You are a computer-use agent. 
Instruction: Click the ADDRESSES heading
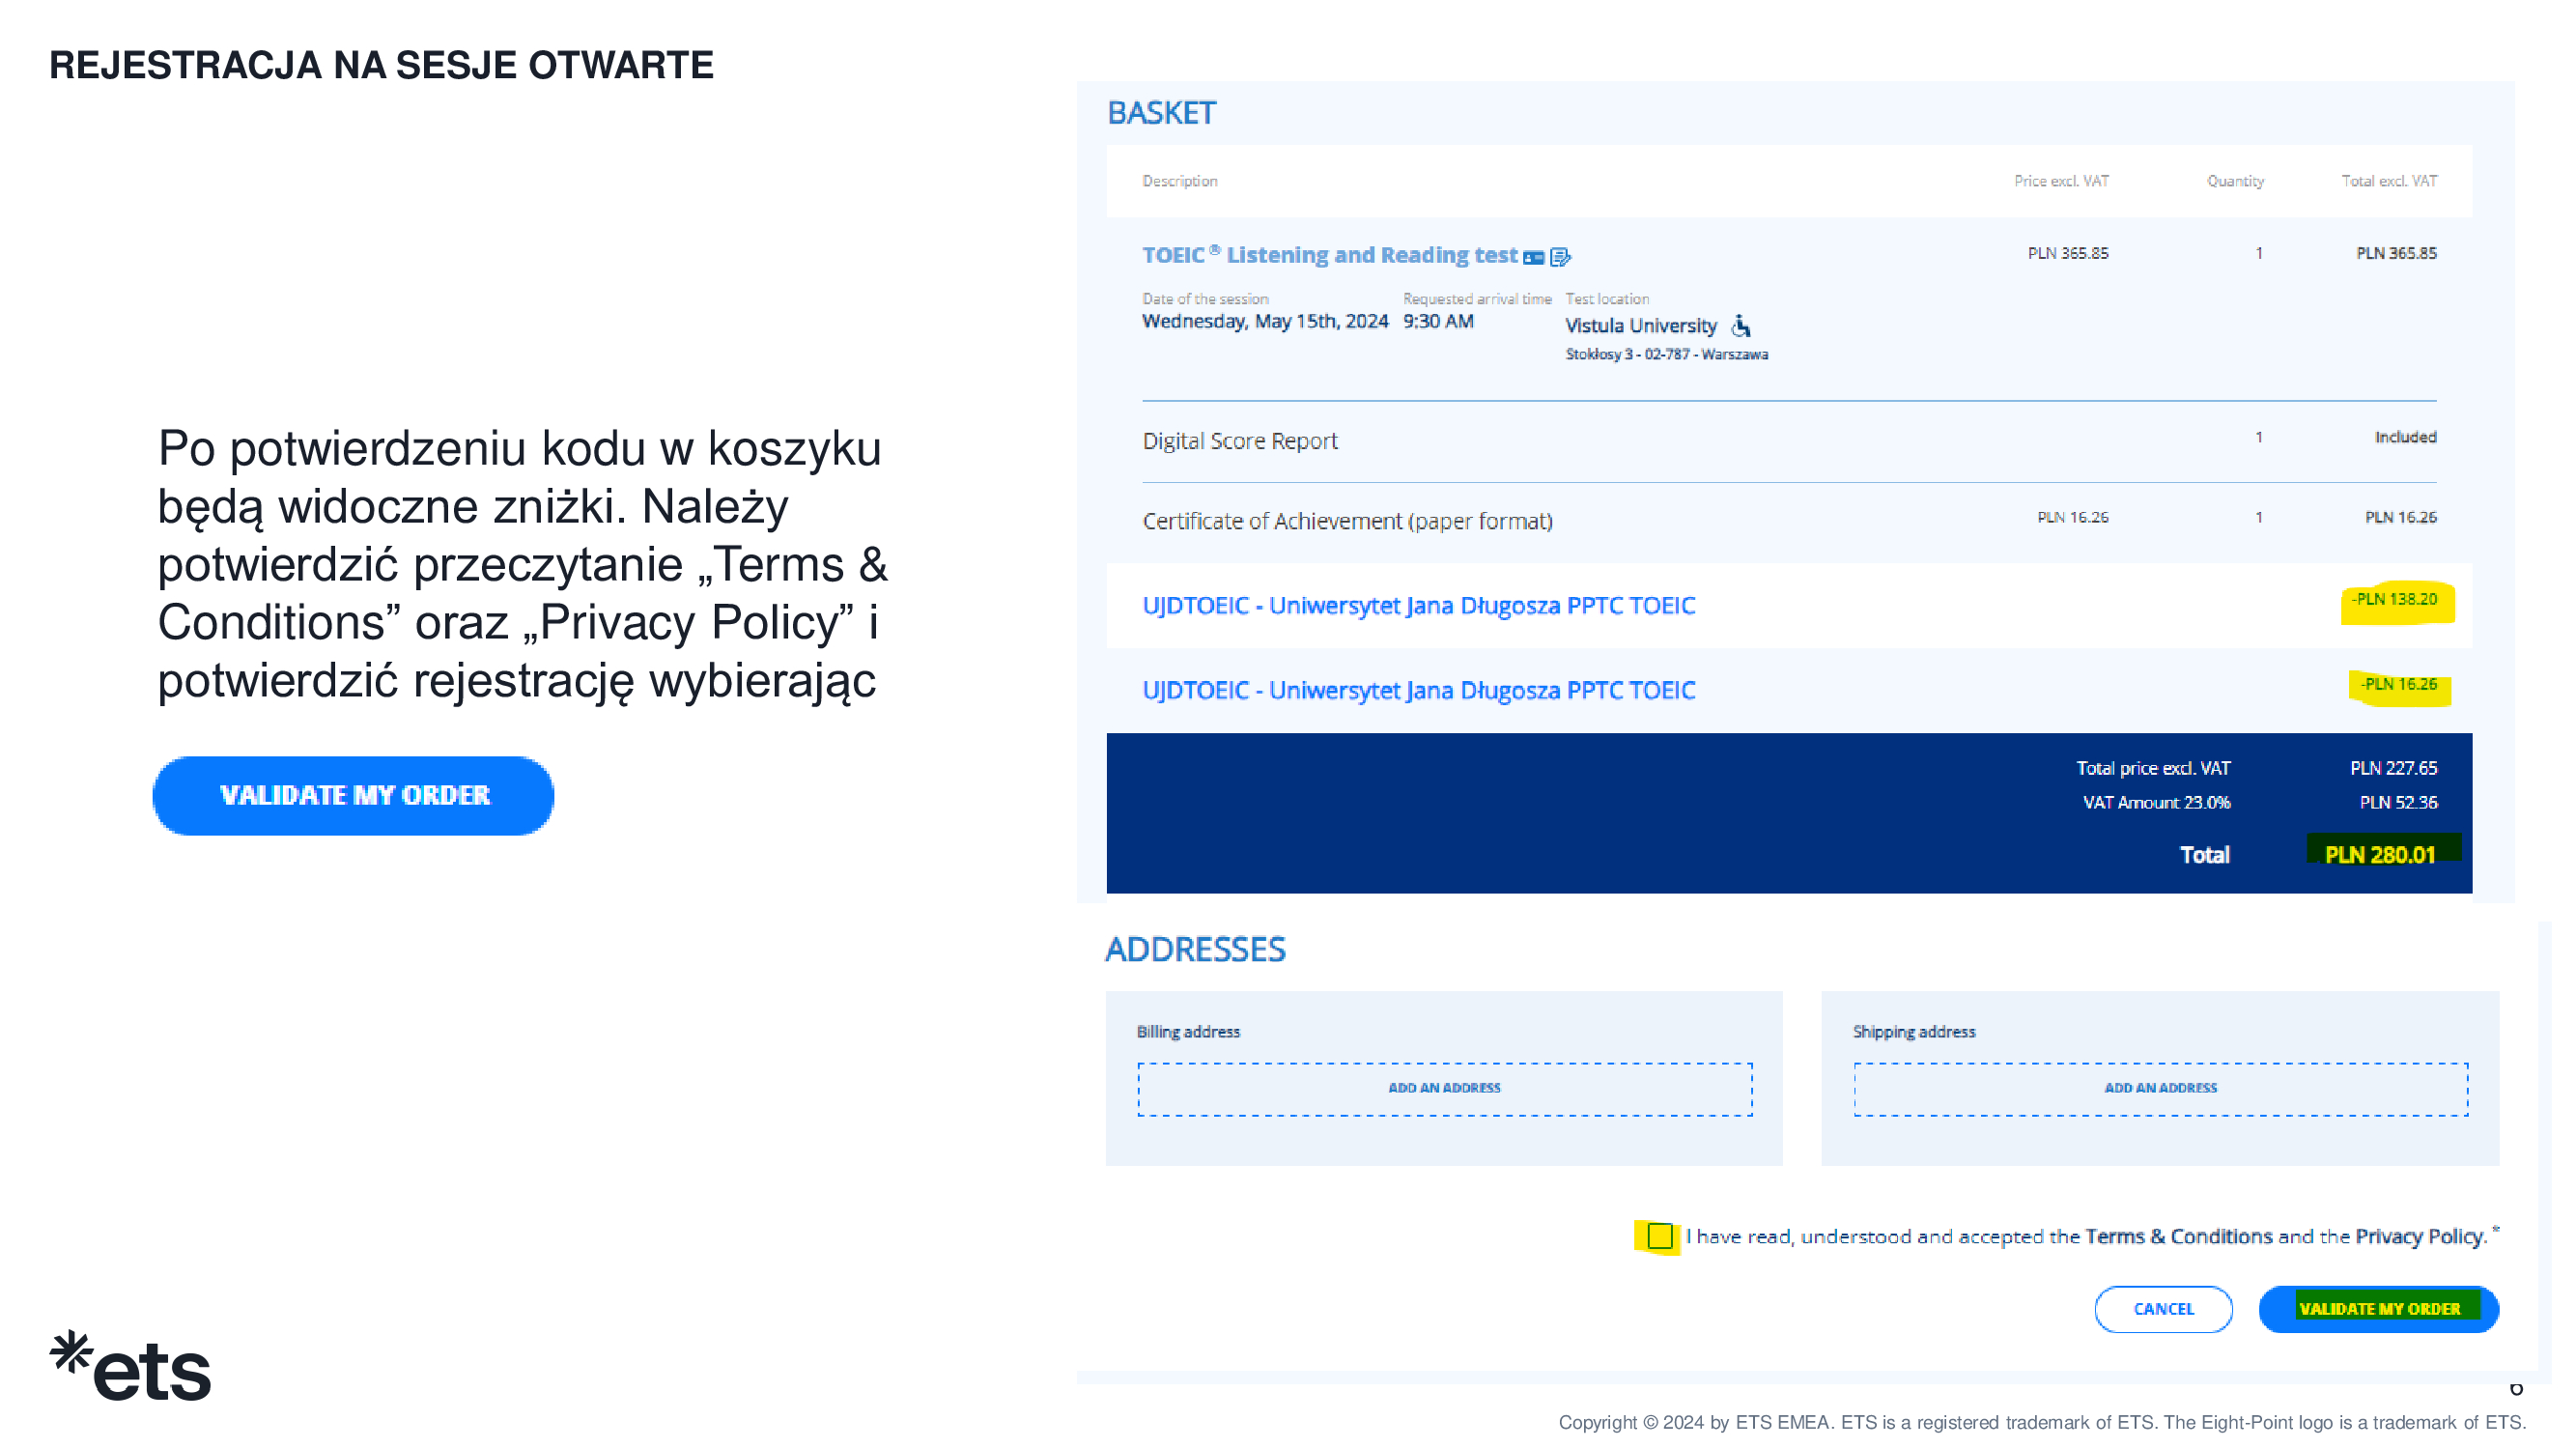coord(1195,949)
